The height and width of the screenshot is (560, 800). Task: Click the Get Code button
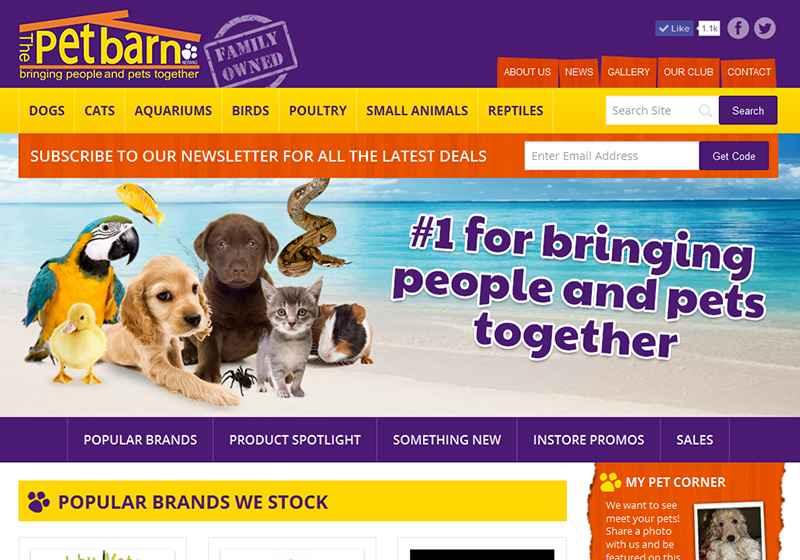tap(734, 156)
